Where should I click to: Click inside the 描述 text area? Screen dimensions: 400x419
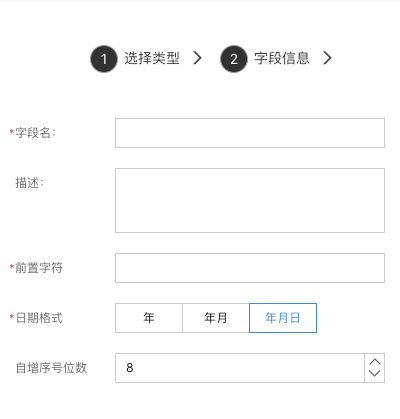click(x=250, y=201)
